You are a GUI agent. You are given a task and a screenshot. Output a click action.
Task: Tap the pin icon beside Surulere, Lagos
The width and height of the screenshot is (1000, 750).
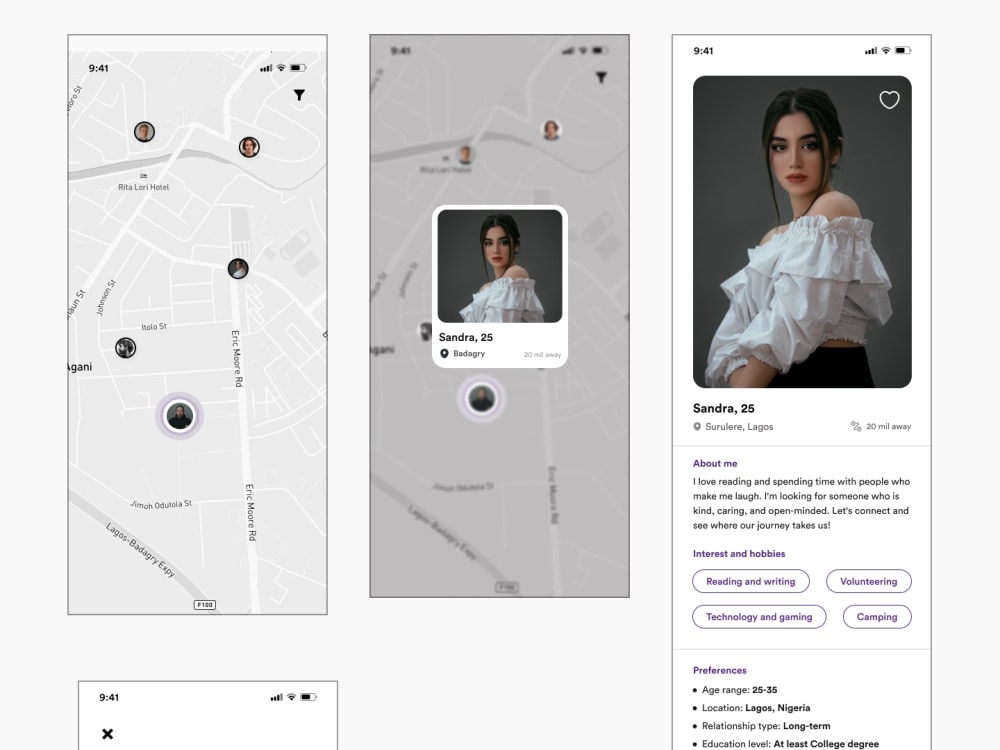(x=697, y=427)
